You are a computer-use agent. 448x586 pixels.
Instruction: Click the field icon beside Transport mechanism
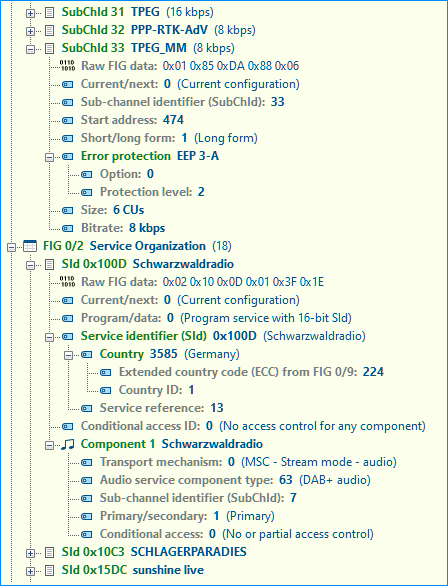(87, 462)
